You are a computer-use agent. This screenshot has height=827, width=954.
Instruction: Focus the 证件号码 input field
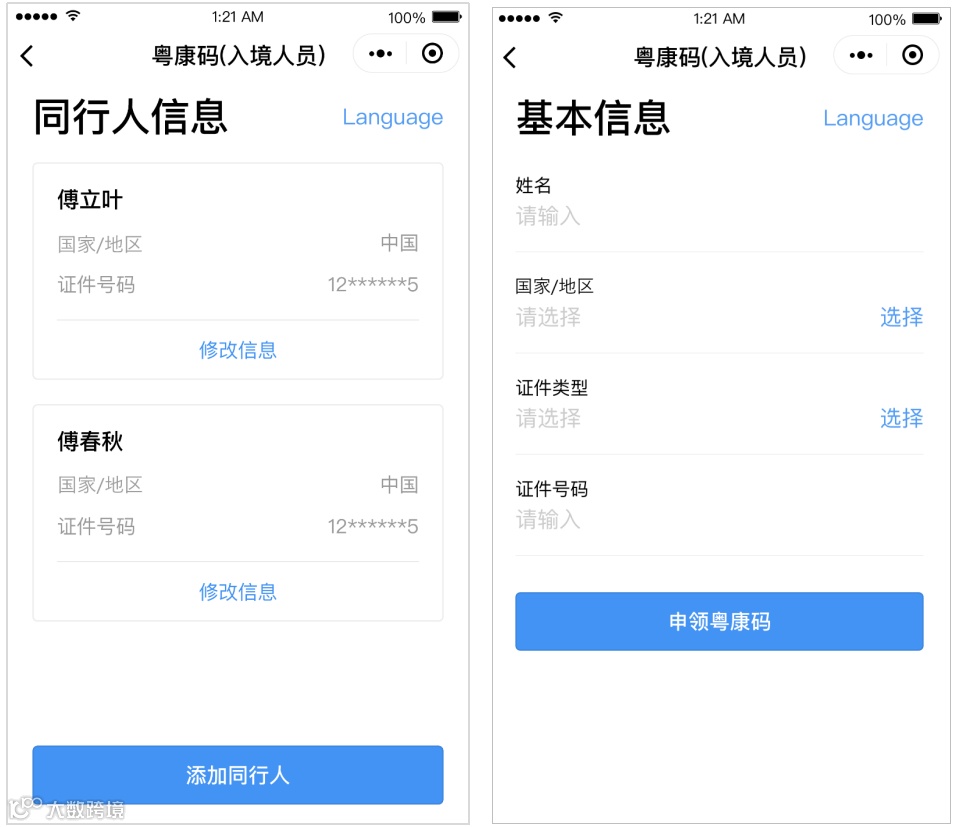coord(719,520)
